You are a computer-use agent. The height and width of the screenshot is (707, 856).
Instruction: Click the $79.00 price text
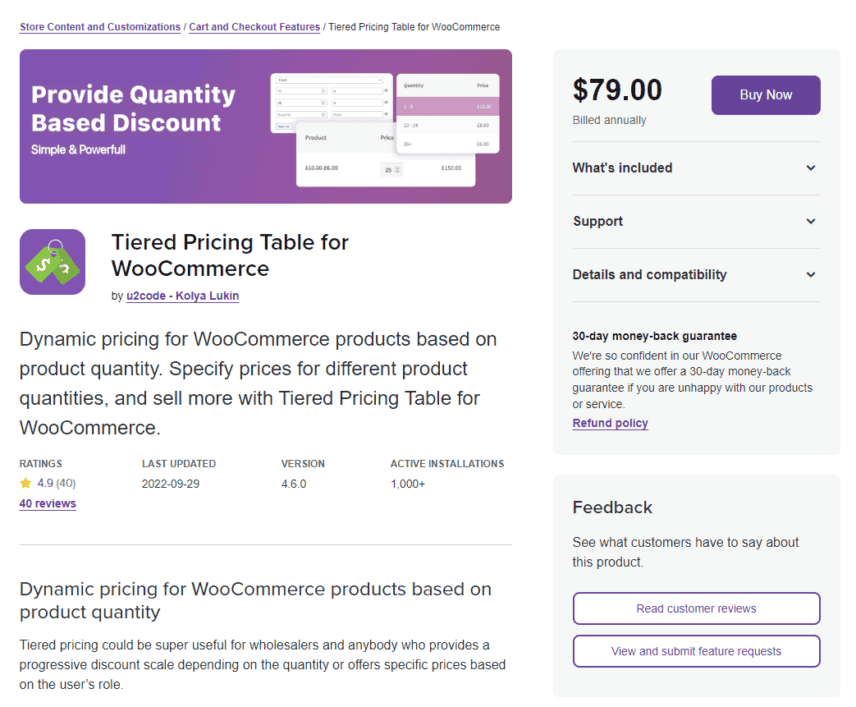[617, 90]
